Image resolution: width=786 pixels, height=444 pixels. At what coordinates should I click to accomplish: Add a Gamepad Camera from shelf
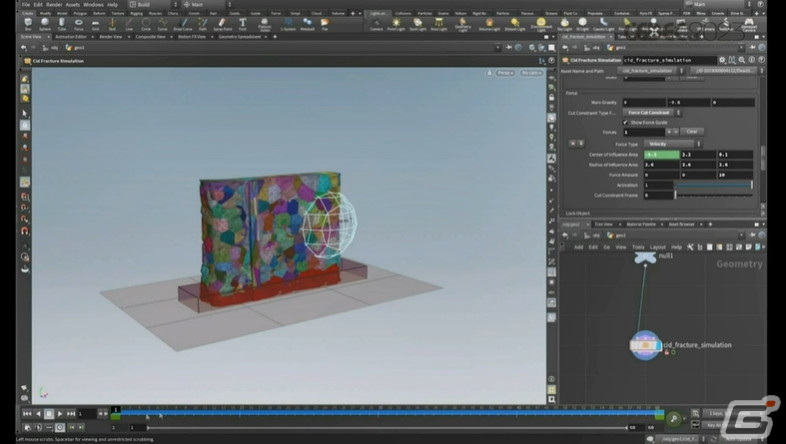point(749,24)
